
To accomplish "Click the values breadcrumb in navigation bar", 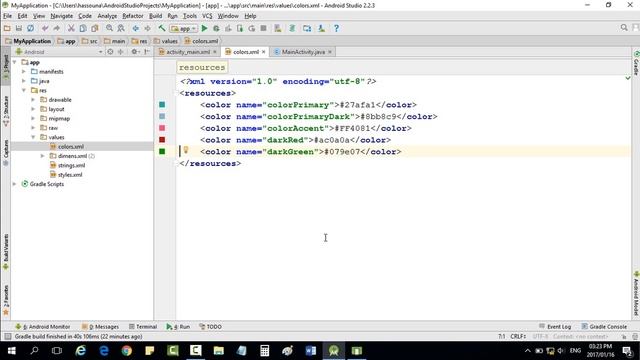I will 166,41.
